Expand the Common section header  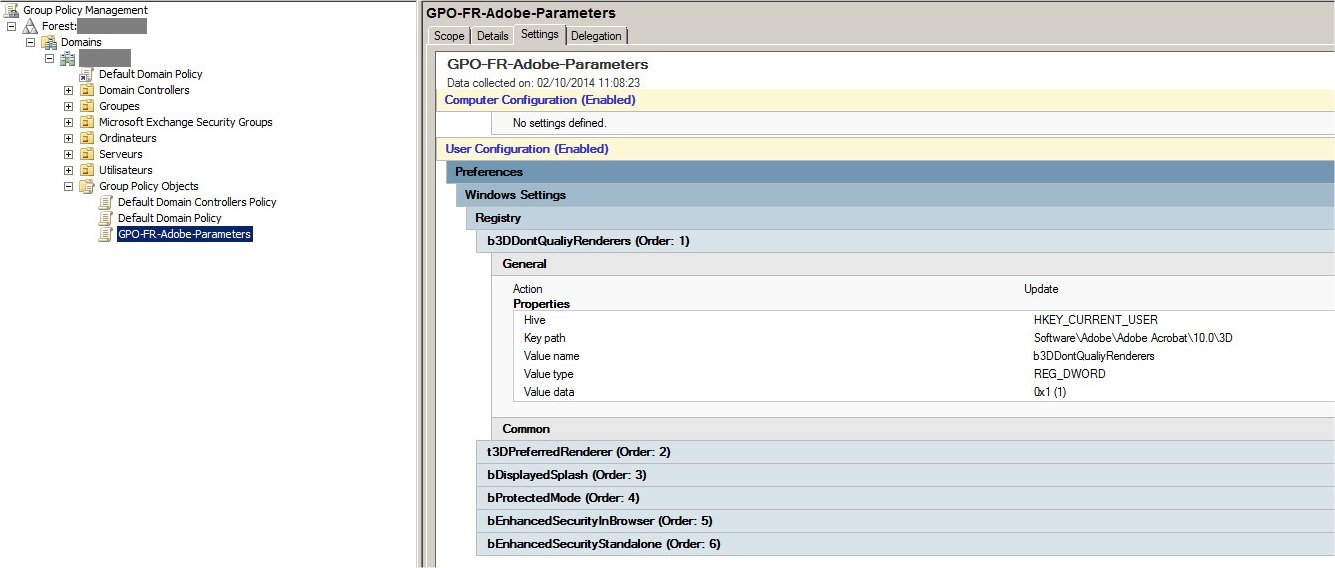click(526, 429)
